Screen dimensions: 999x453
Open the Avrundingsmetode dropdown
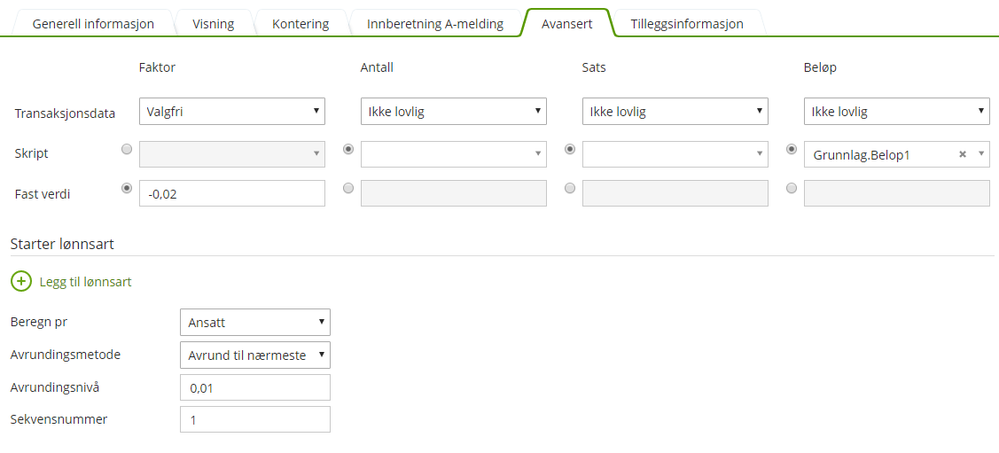click(x=255, y=355)
